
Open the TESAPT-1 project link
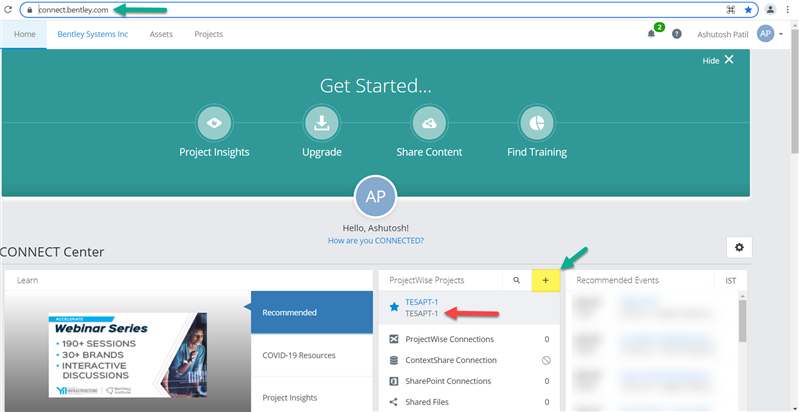[421, 301]
